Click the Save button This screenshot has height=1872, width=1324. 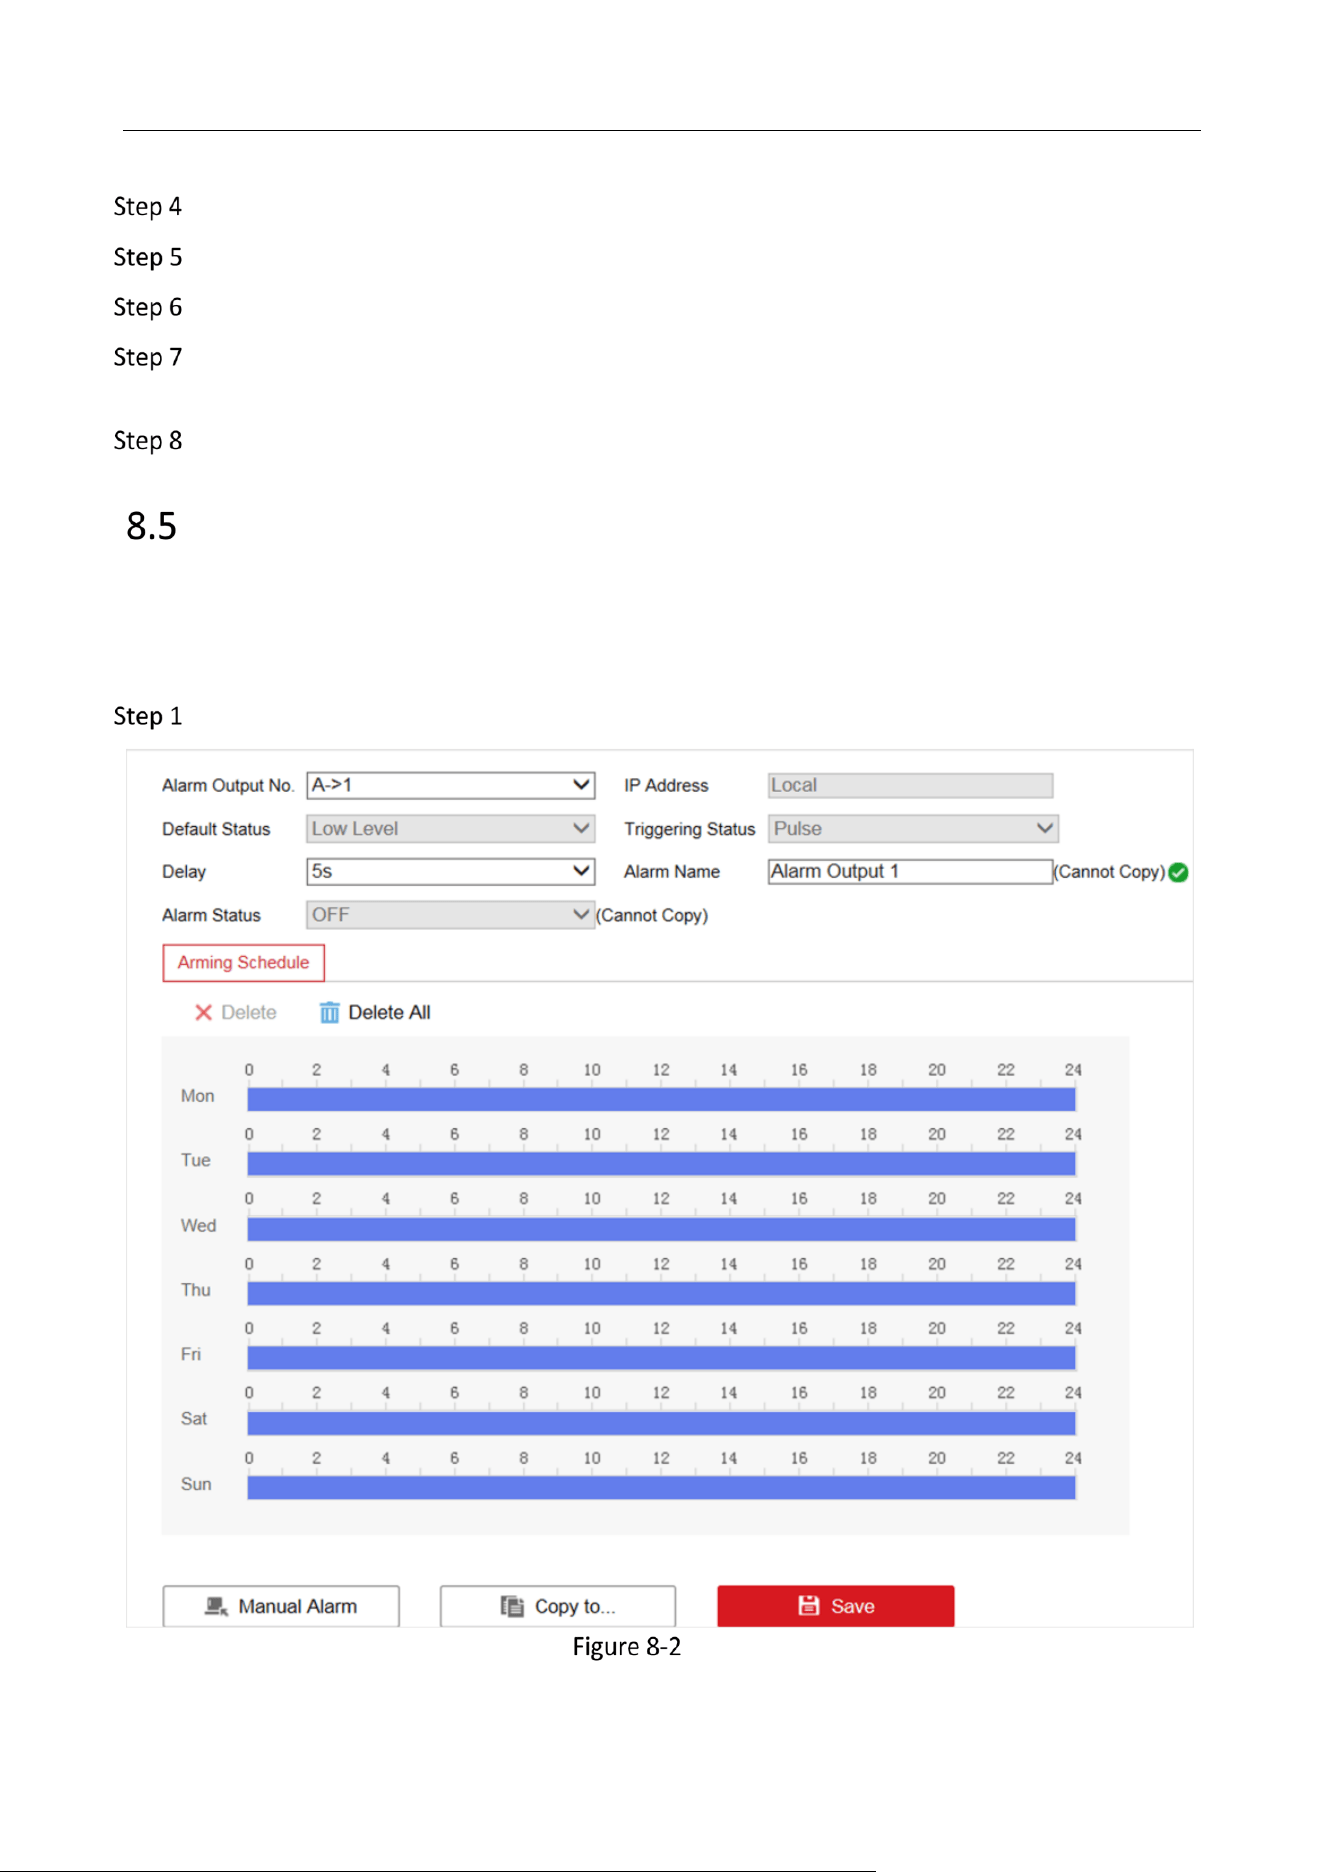tap(835, 1605)
